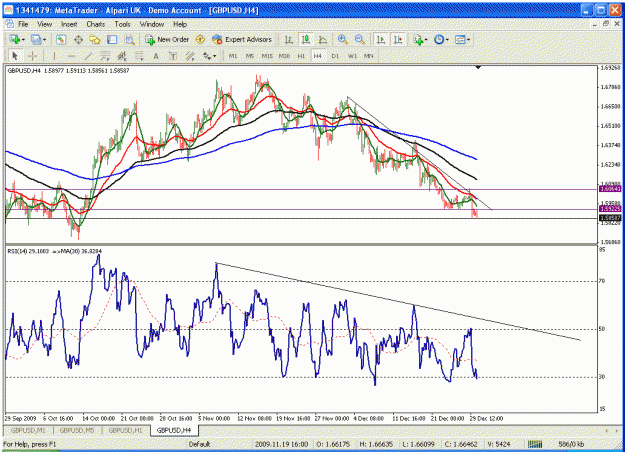The image size is (625, 452).
Task: Open the File menu
Action: tap(23, 24)
